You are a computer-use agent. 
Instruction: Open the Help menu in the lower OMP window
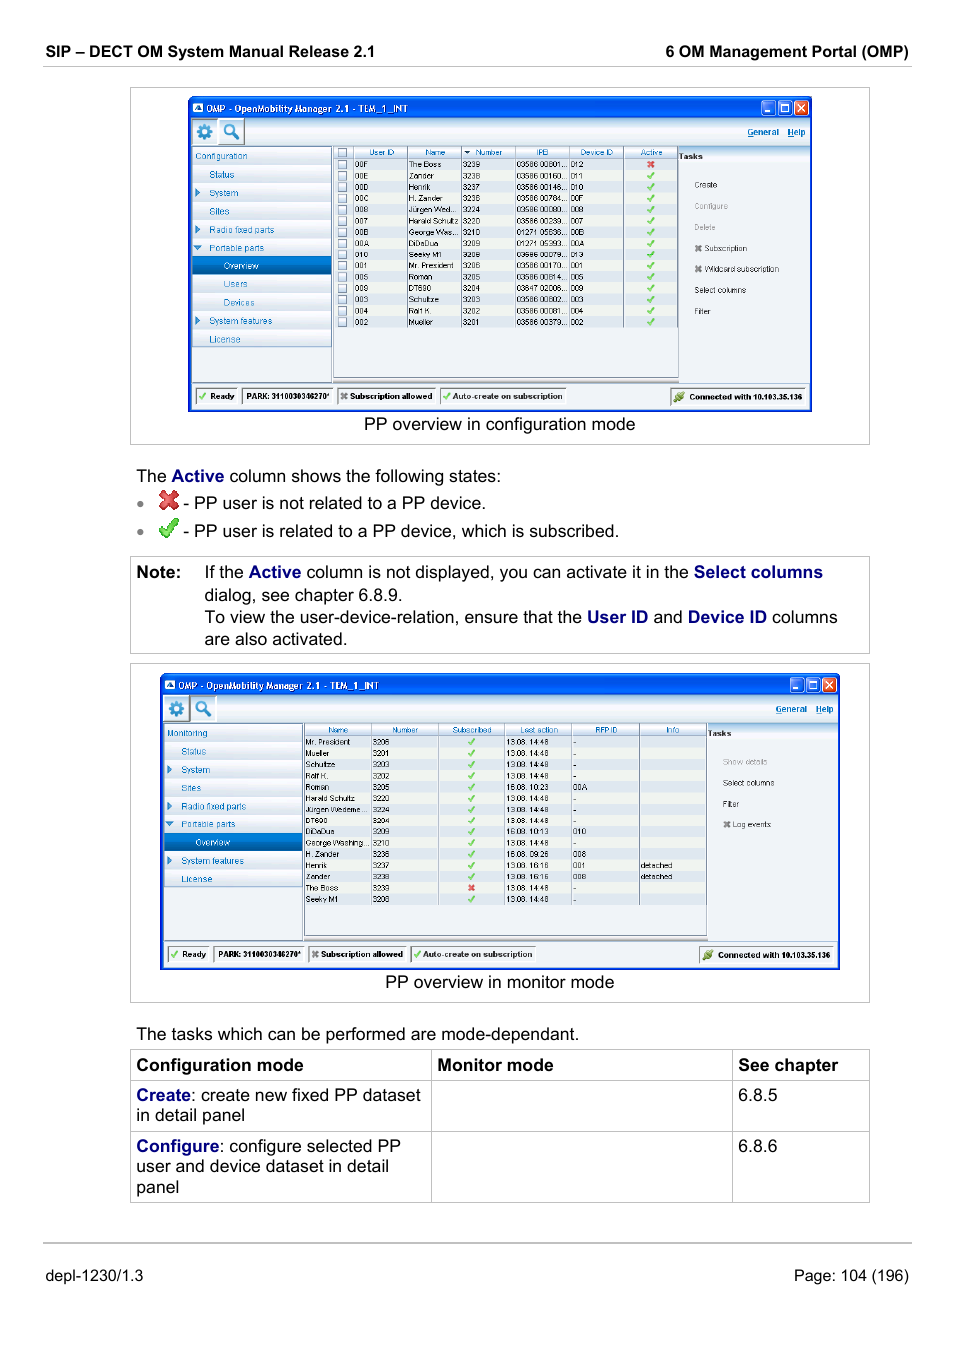[824, 709]
